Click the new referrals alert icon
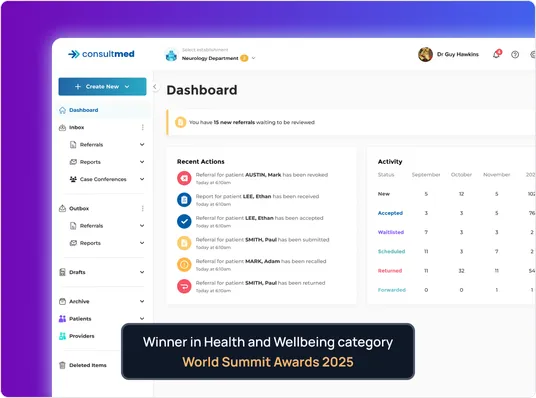 coord(180,122)
